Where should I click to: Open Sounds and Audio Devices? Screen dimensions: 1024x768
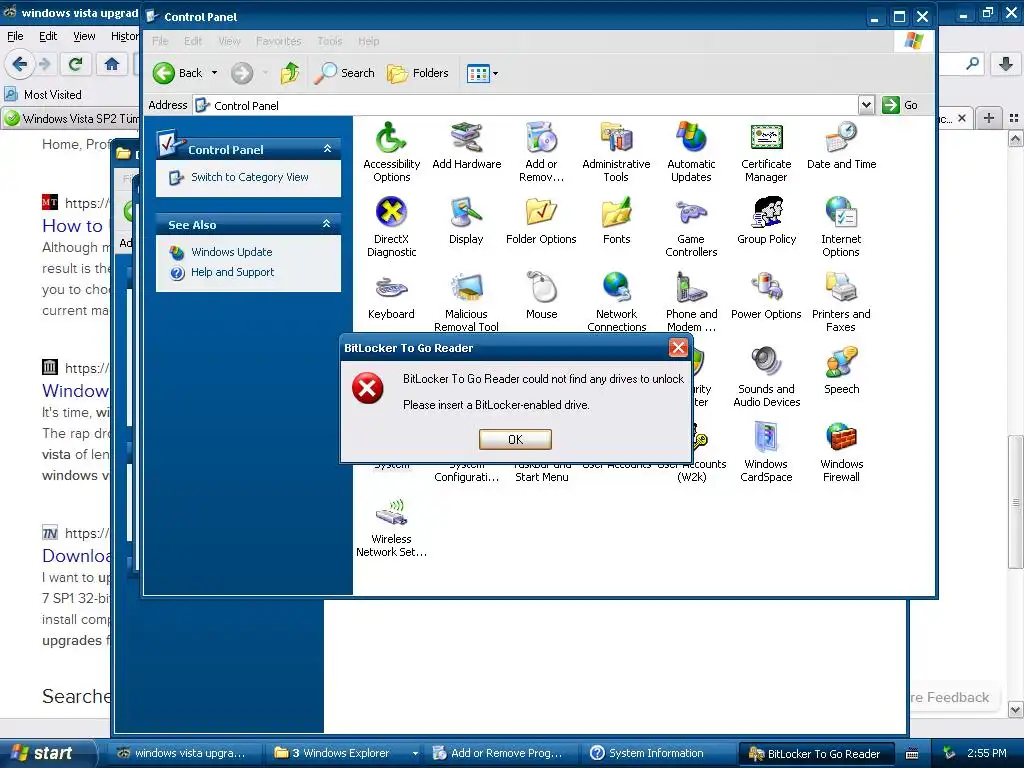click(766, 377)
